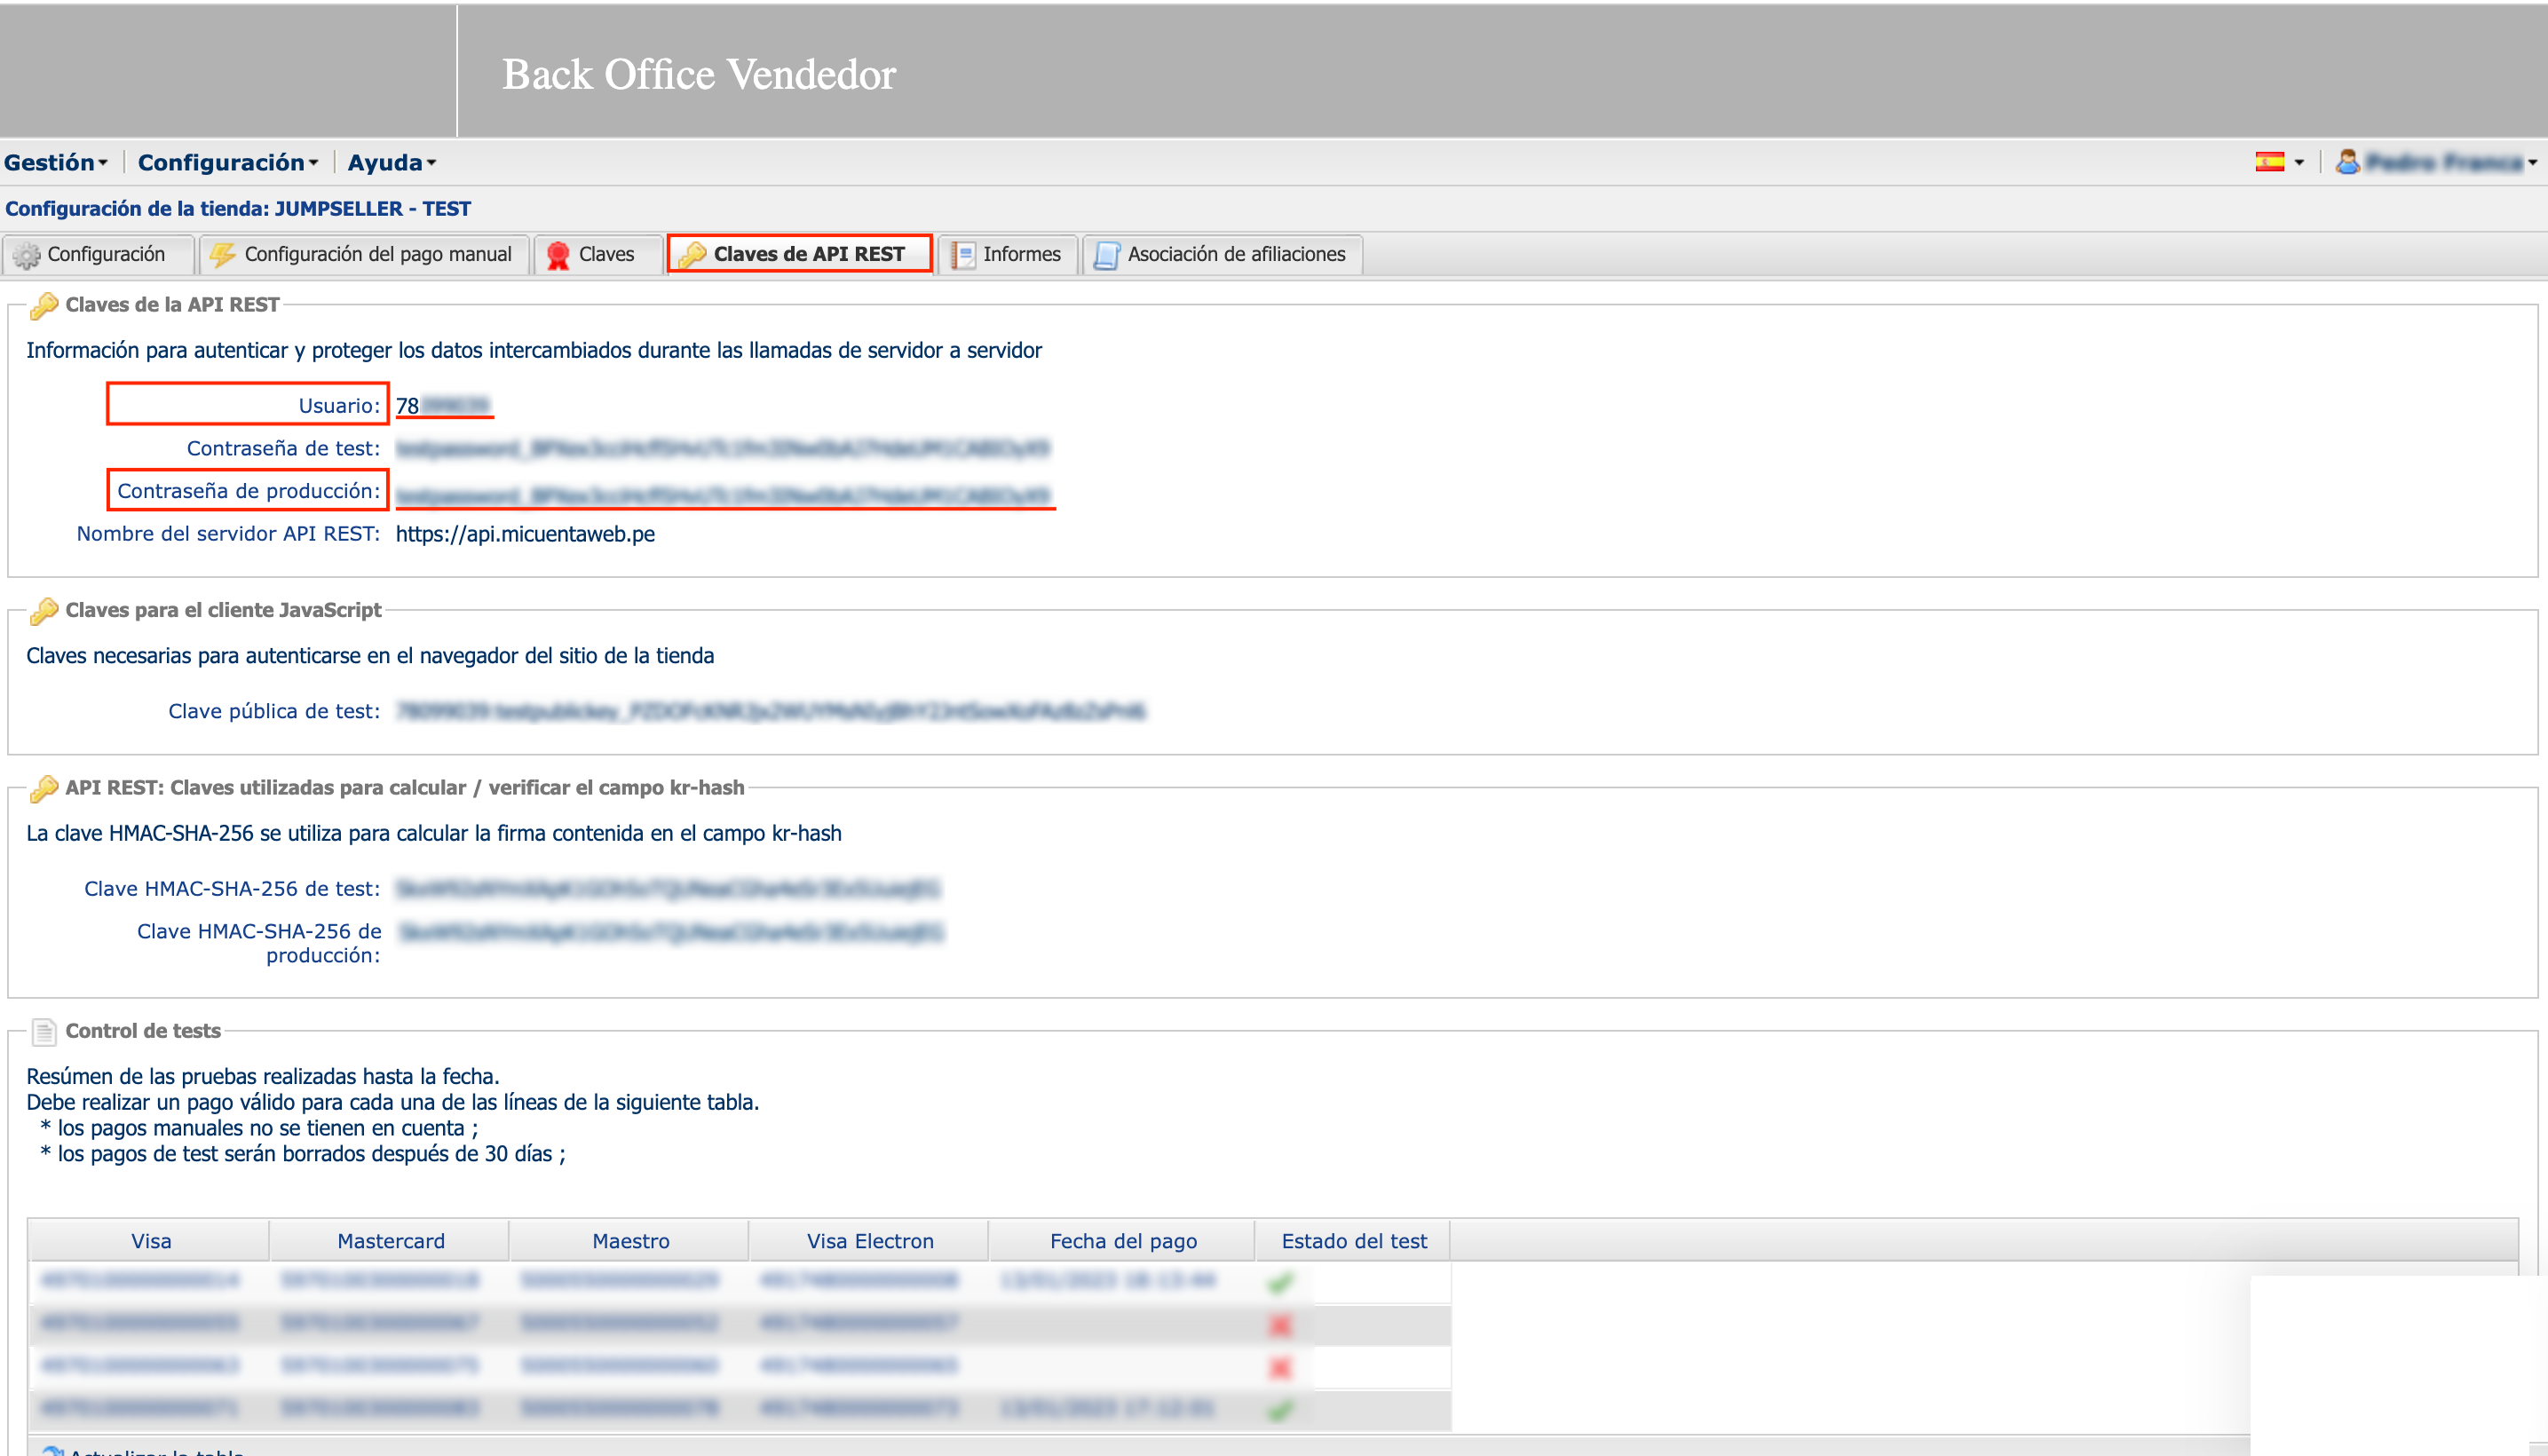The height and width of the screenshot is (1456, 2548).
Task: Click the gear icon on Configuración tab
Action: (x=27, y=255)
